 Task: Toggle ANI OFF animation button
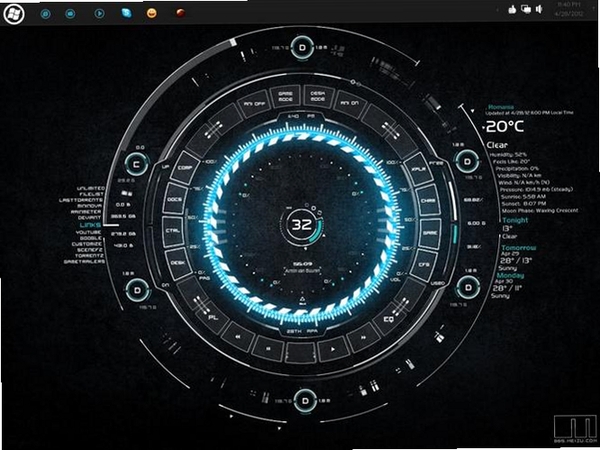(253, 103)
